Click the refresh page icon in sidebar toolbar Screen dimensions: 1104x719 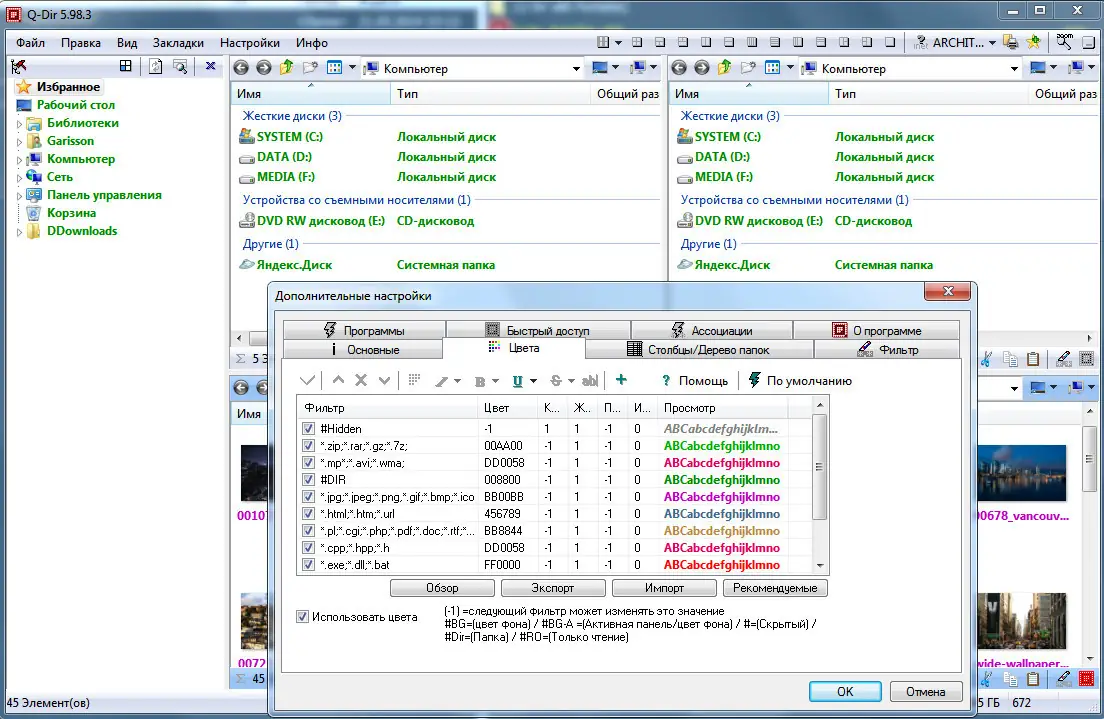tap(156, 66)
